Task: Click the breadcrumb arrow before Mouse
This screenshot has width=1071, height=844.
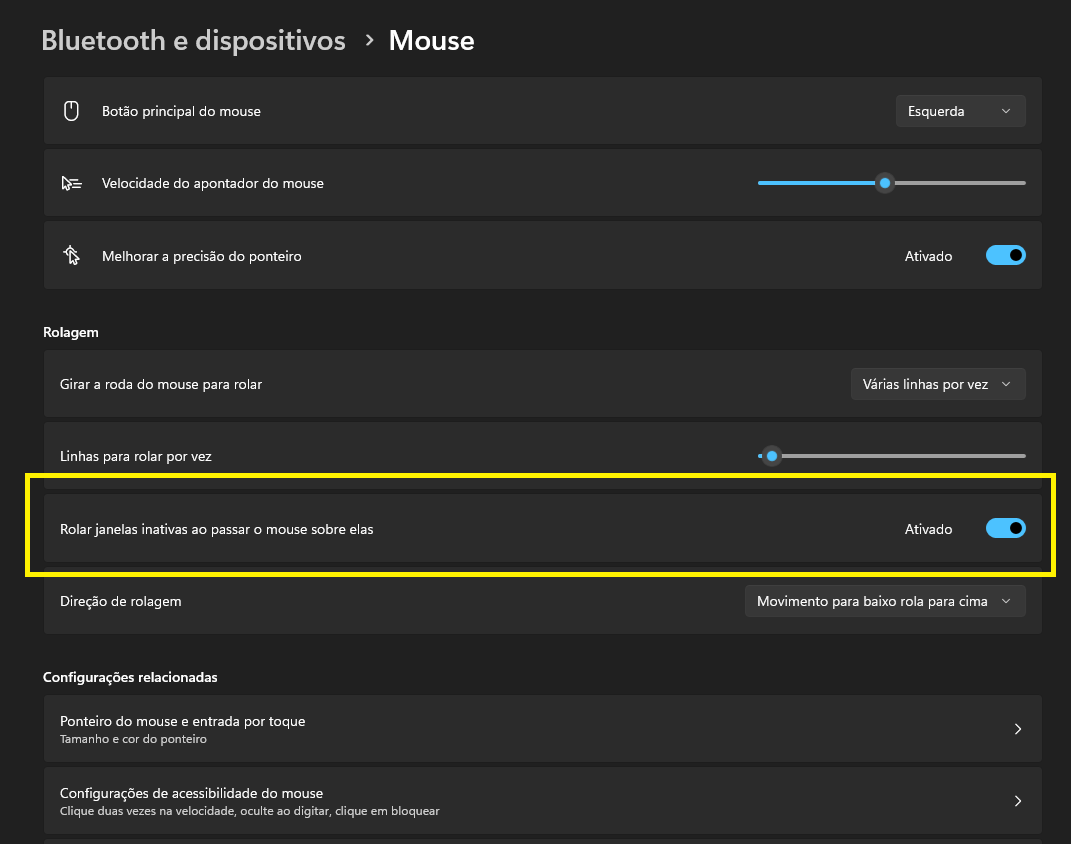Action: (x=369, y=40)
